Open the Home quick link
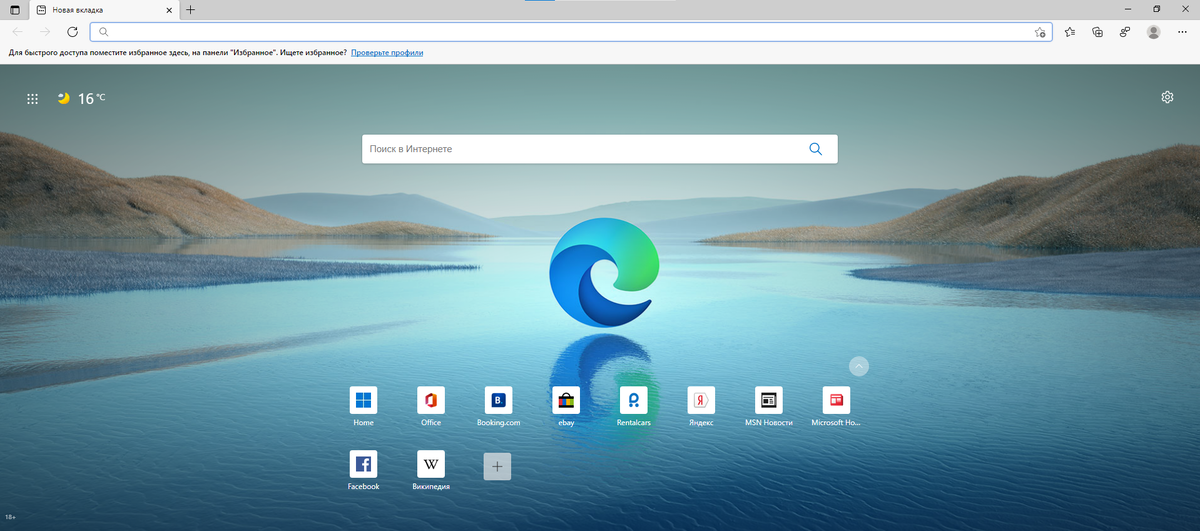This screenshot has width=1200, height=531. coord(363,407)
